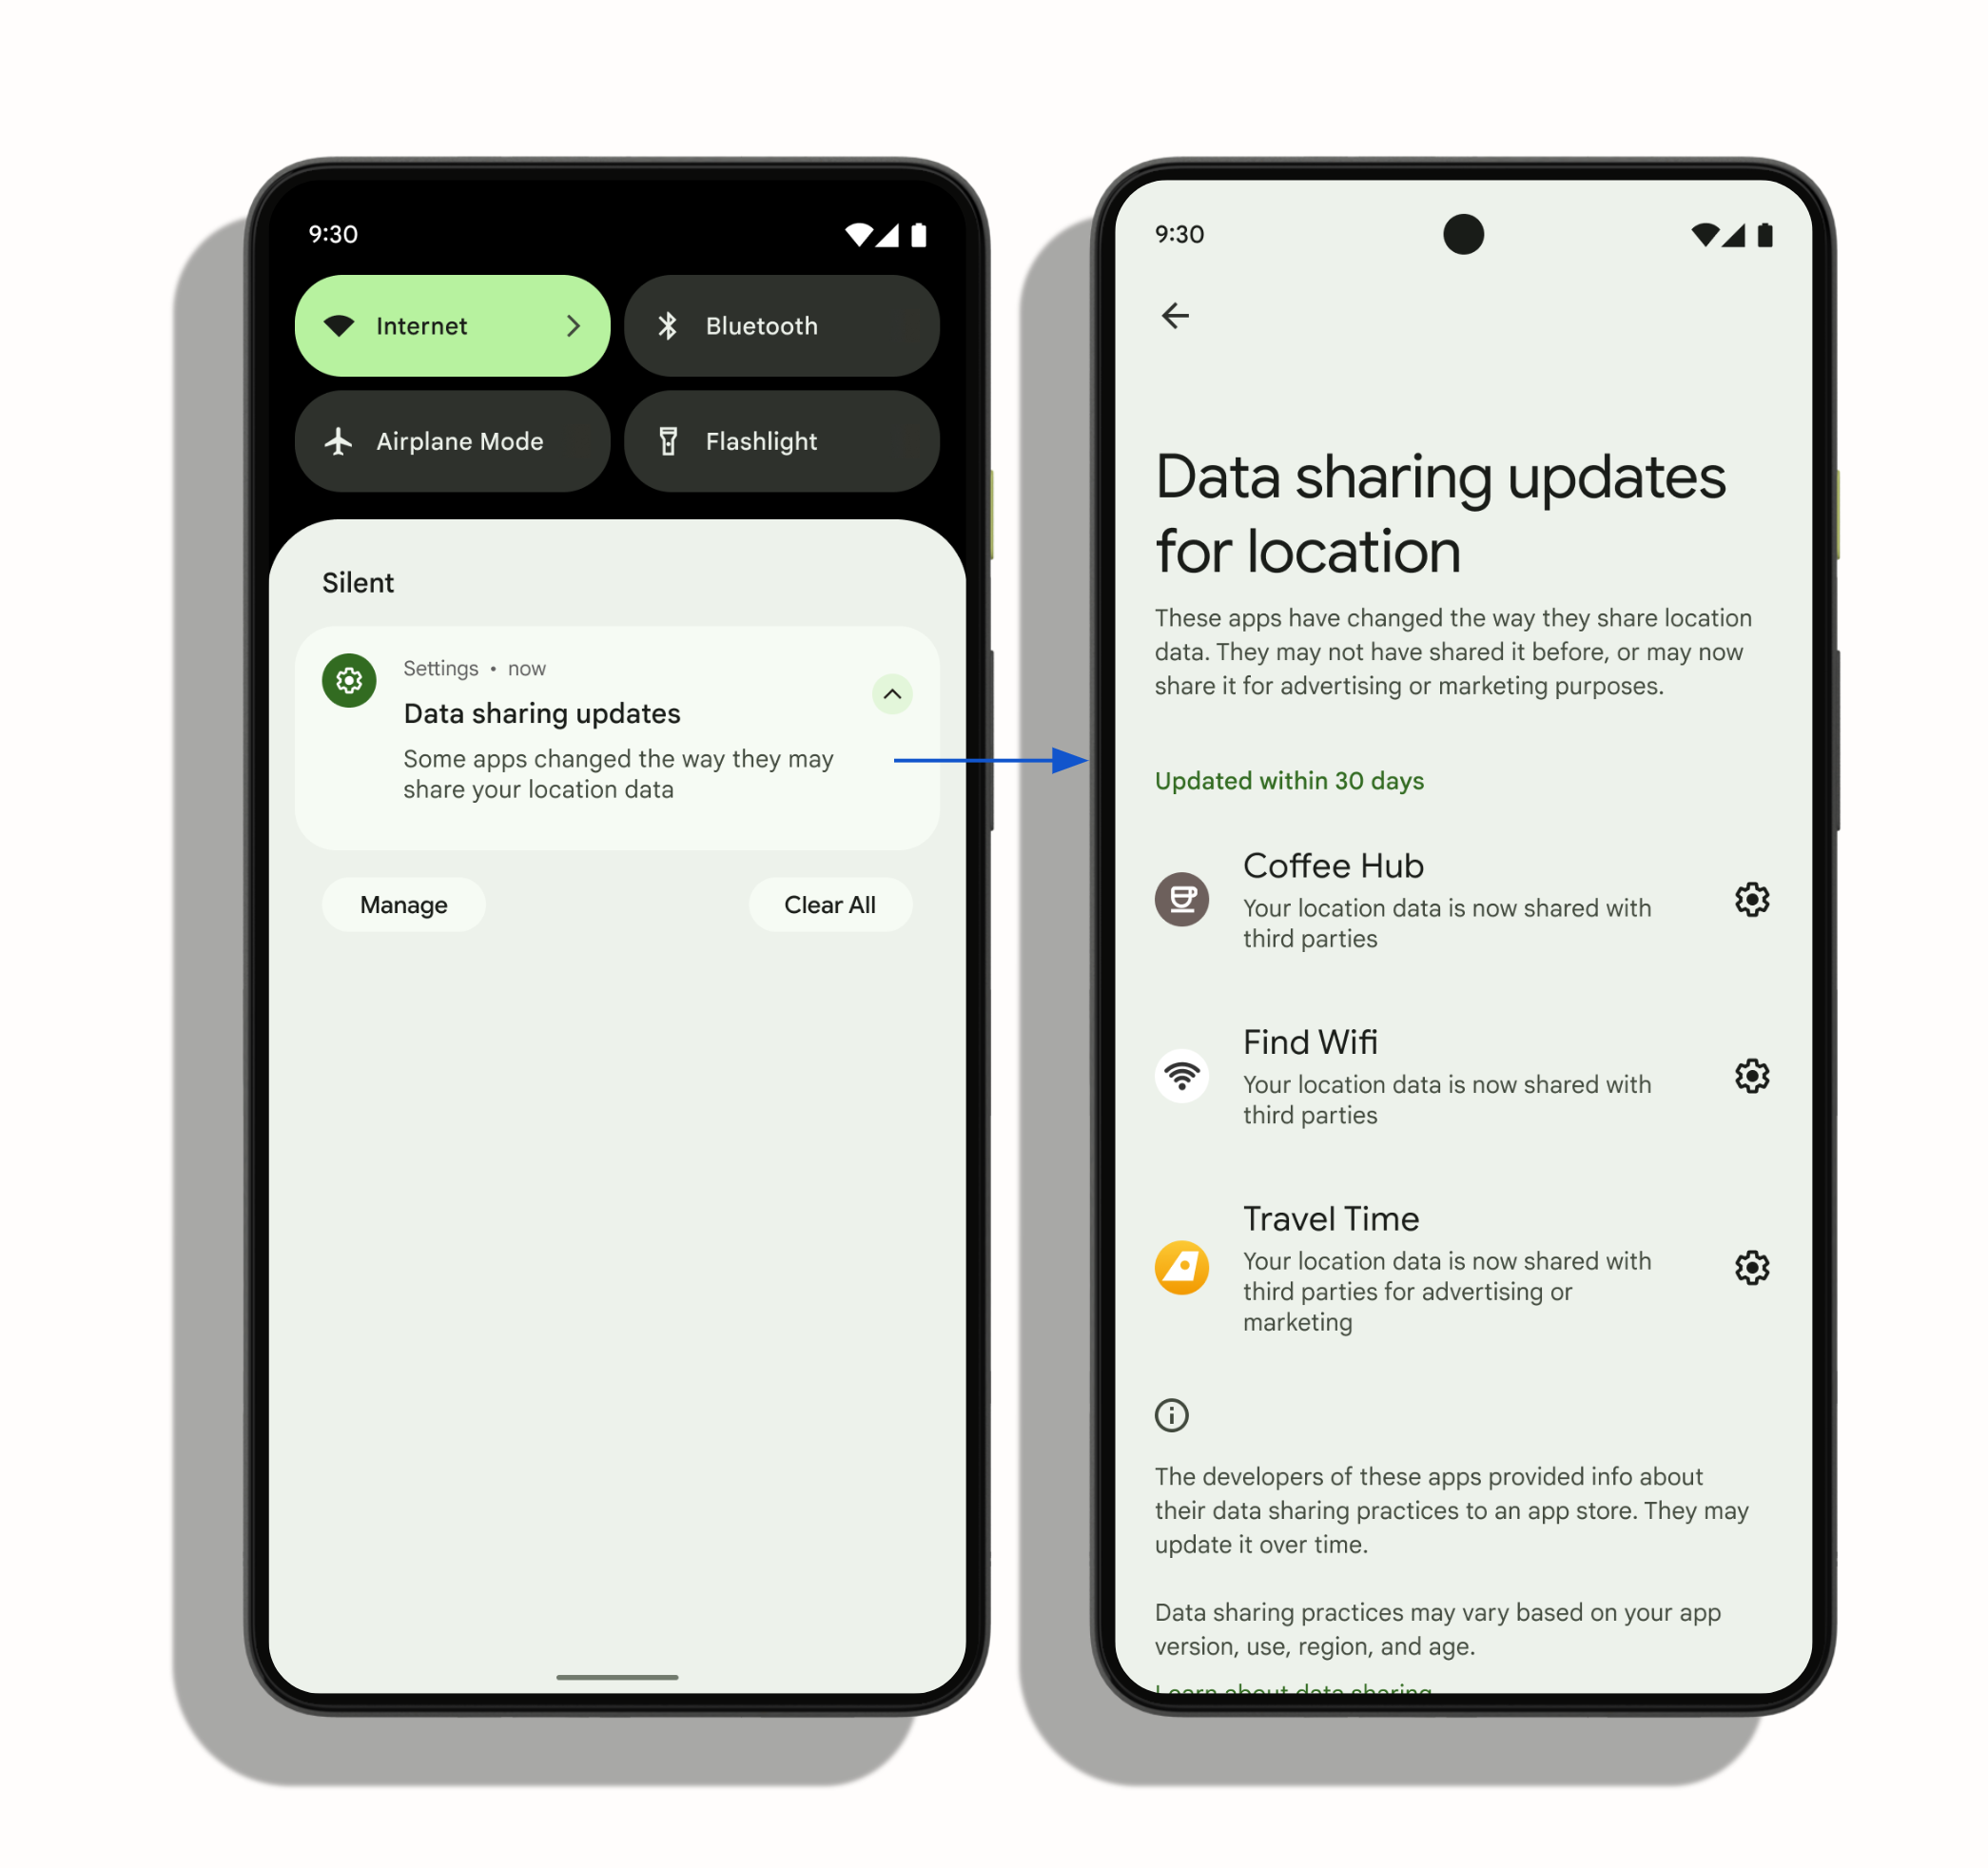Viewport: 1988px width, 1868px height.
Task: Tap the Internet quick settings tile
Action: [x=453, y=324]
